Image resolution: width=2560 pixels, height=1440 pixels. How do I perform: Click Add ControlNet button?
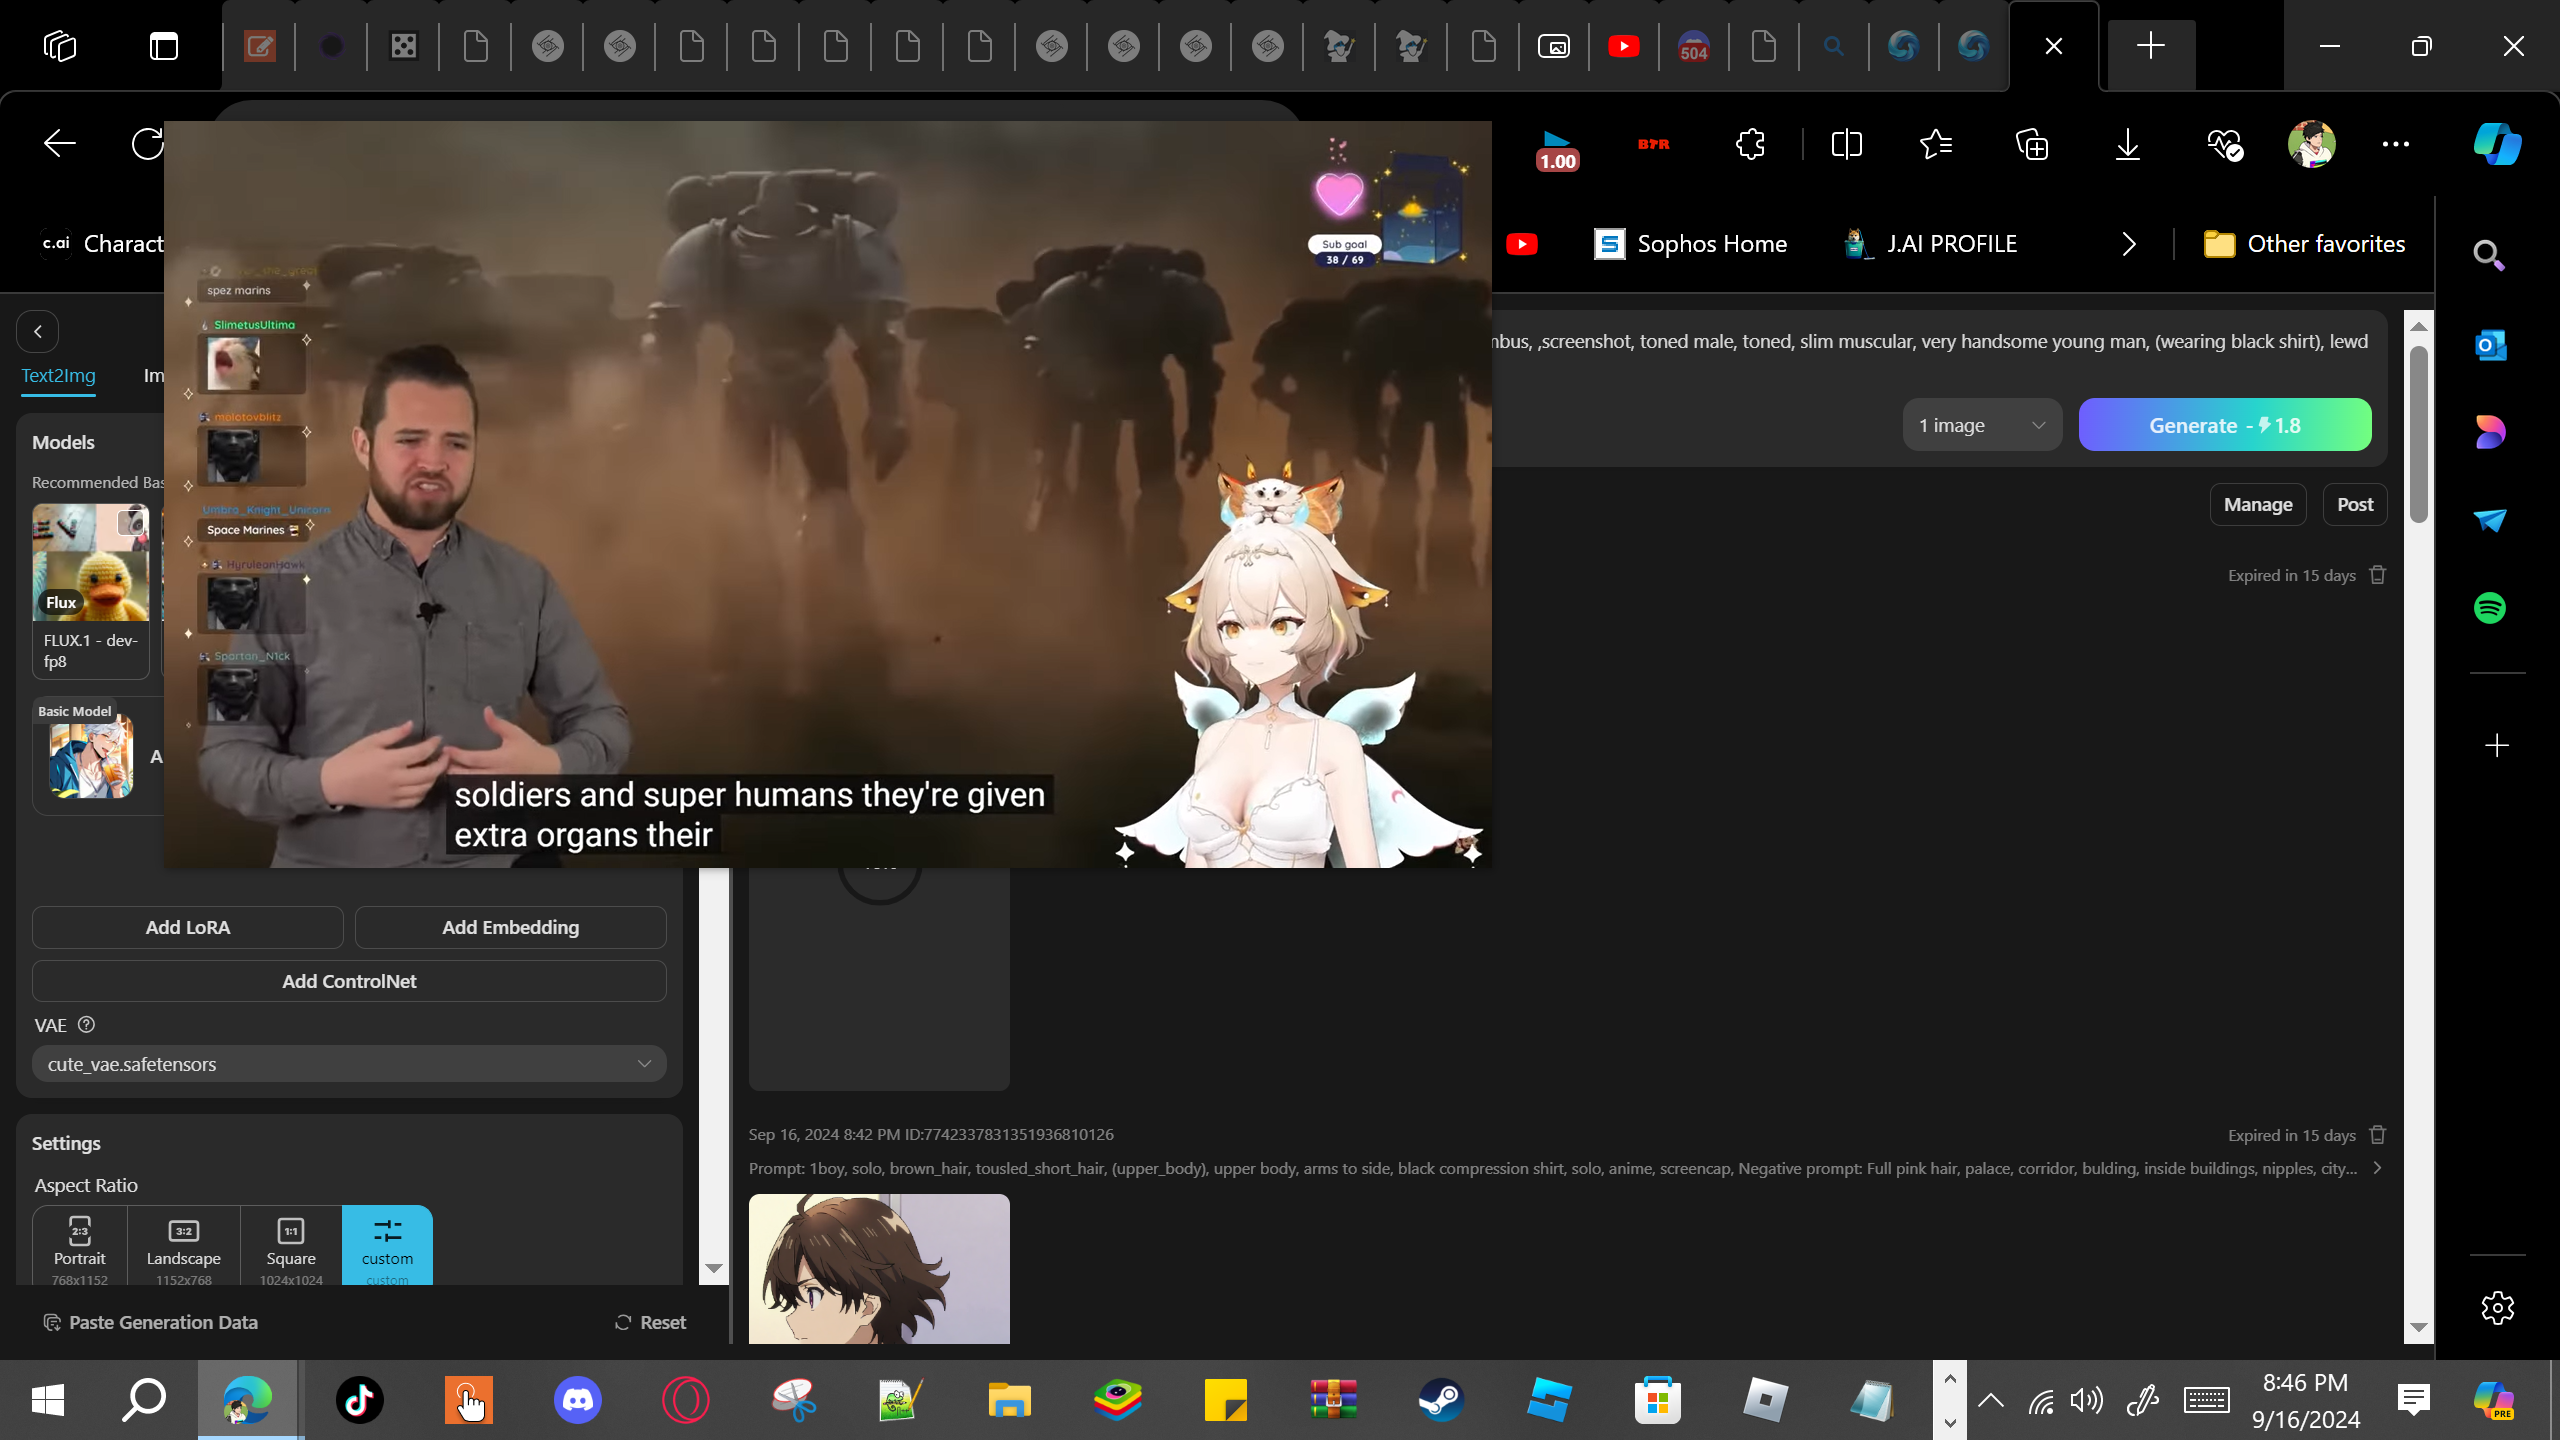coord(349,981)
